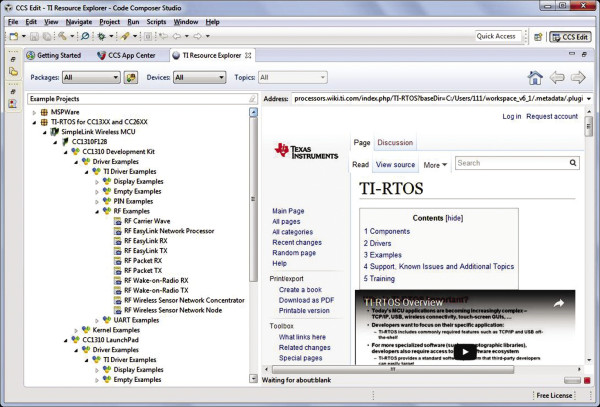
Task: Open the wiki Discussion tab
Action: click(x=395, y=142)
